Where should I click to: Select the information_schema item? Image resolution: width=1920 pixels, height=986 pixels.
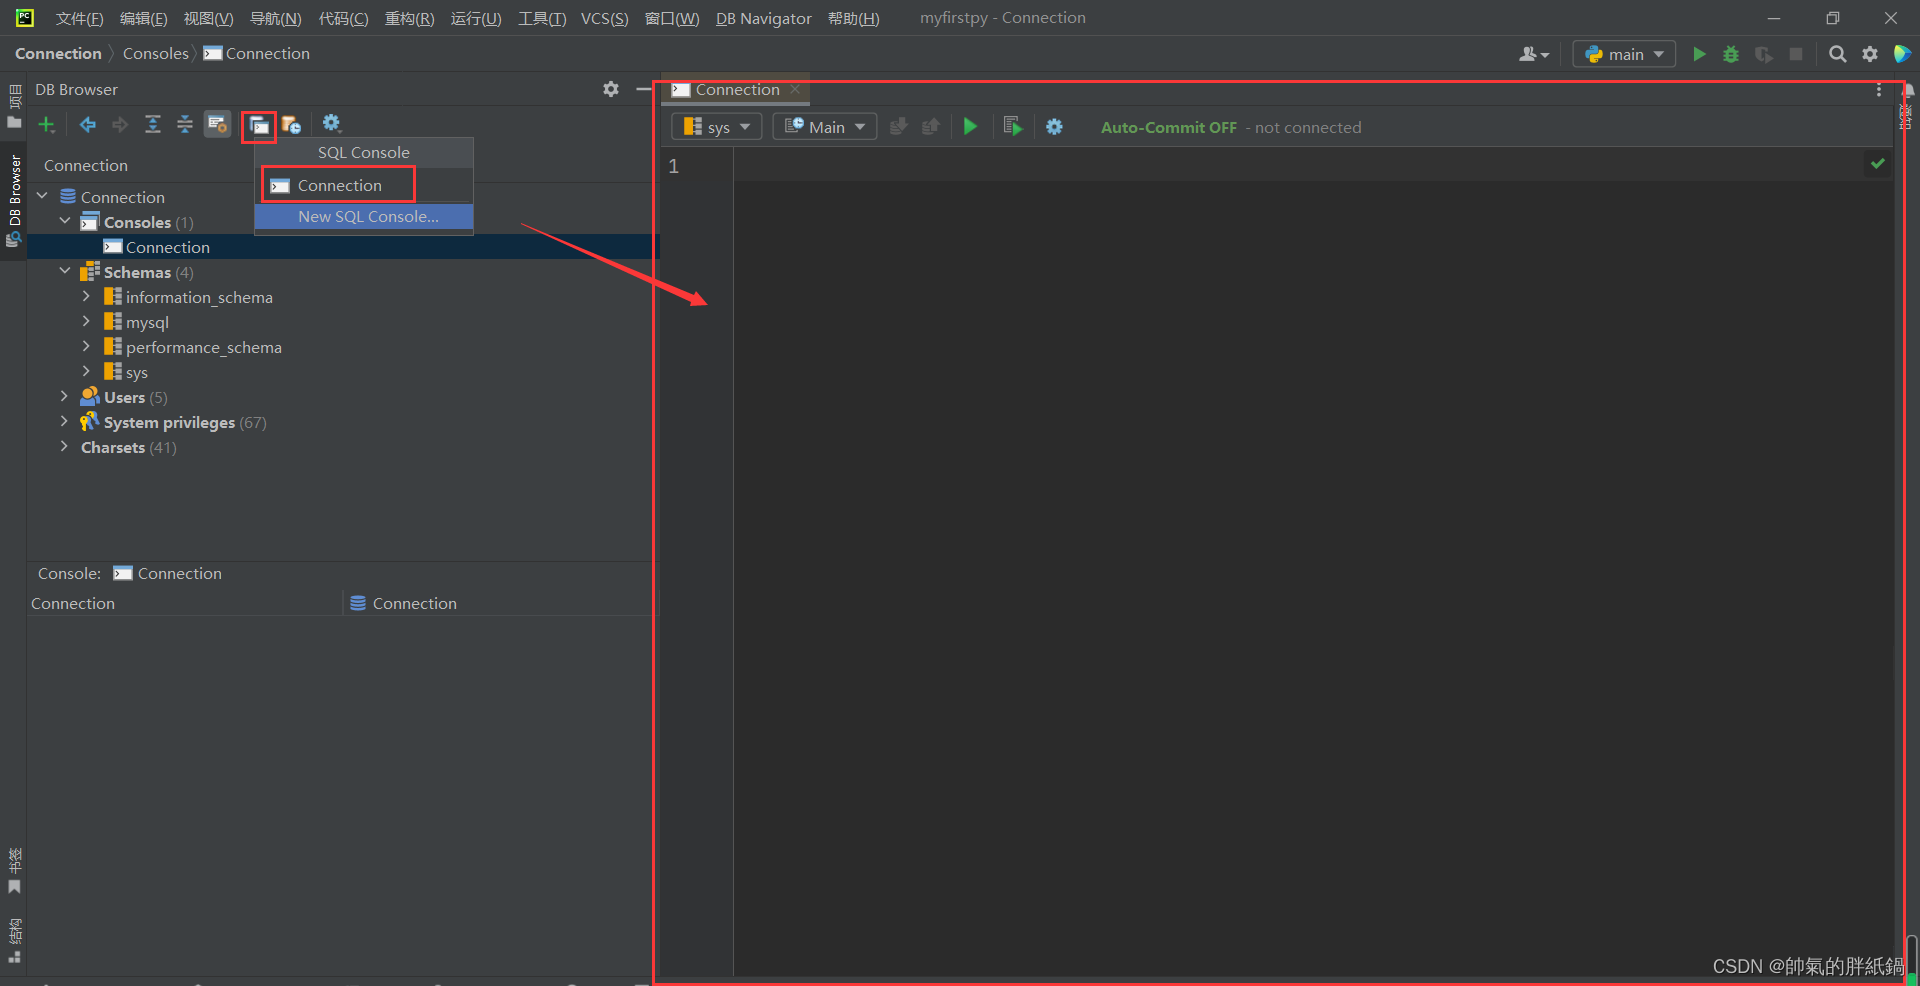[188, 297]
